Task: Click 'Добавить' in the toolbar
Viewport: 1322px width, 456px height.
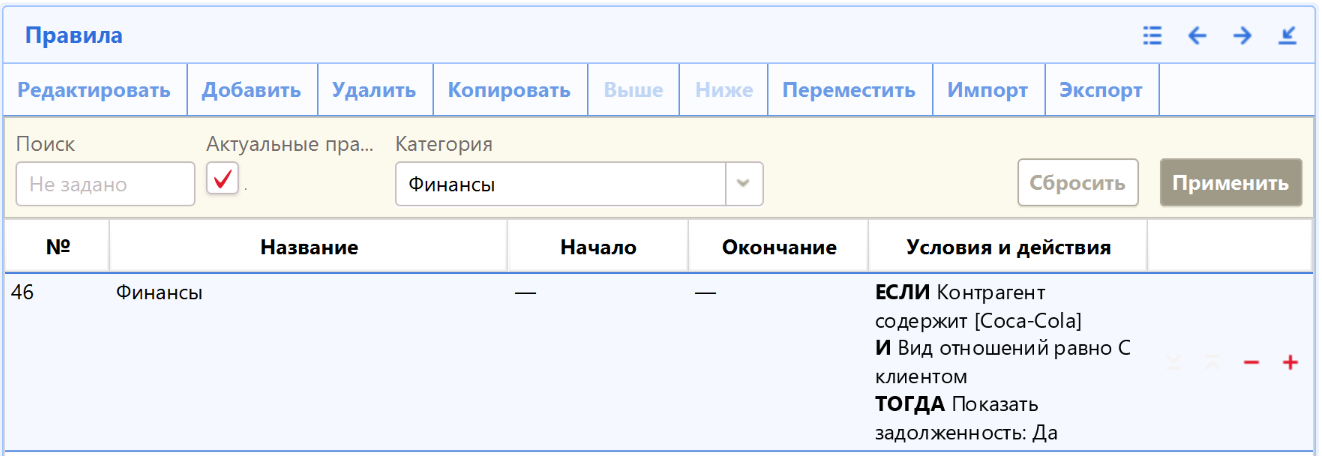Action: (x=251, y=90)
